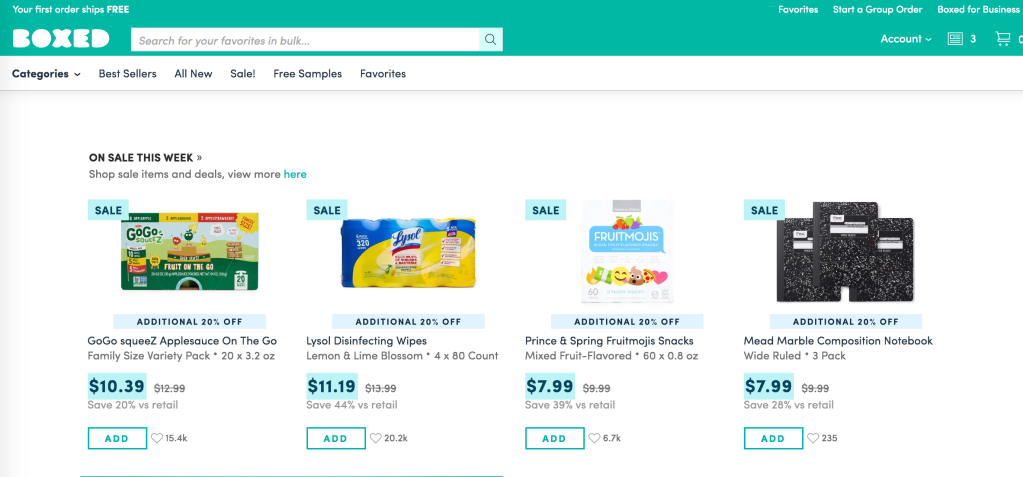
Task: Like the Fruitmojis Snacks via heart icon
Action: (594, 438)
